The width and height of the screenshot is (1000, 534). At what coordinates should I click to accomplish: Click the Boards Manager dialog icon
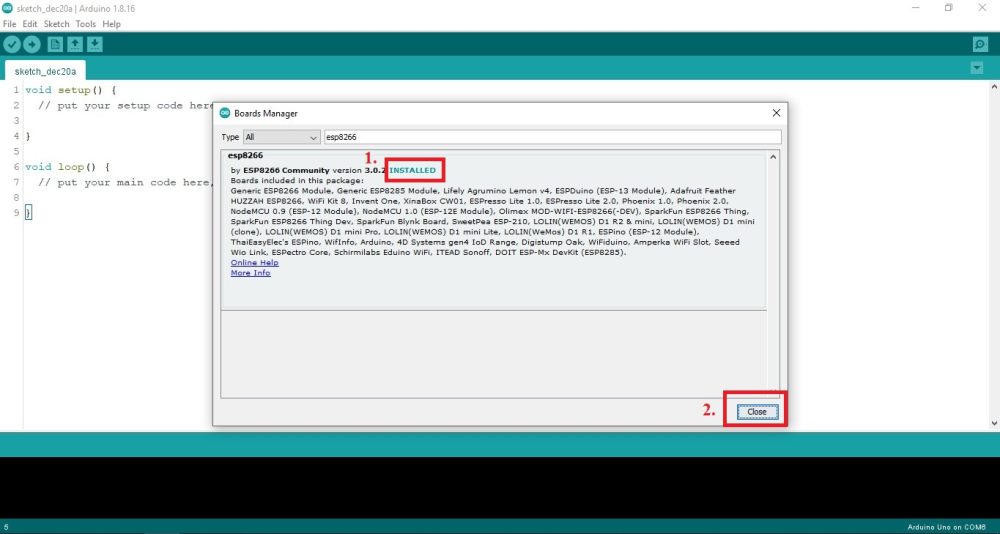point(225,113)
